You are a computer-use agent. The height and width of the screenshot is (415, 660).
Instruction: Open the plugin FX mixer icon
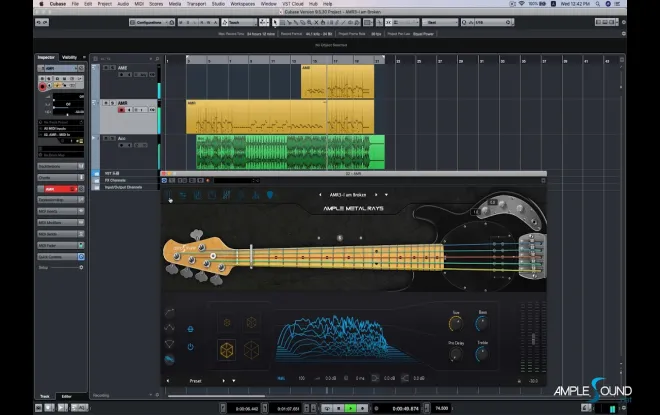pos(226,195)
